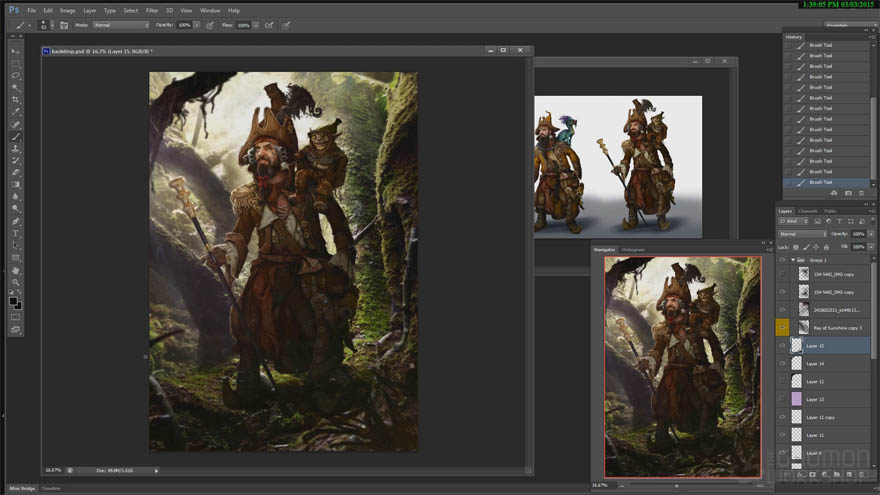
Task: Toggle pressure for size icon
Action: point(286,25)
